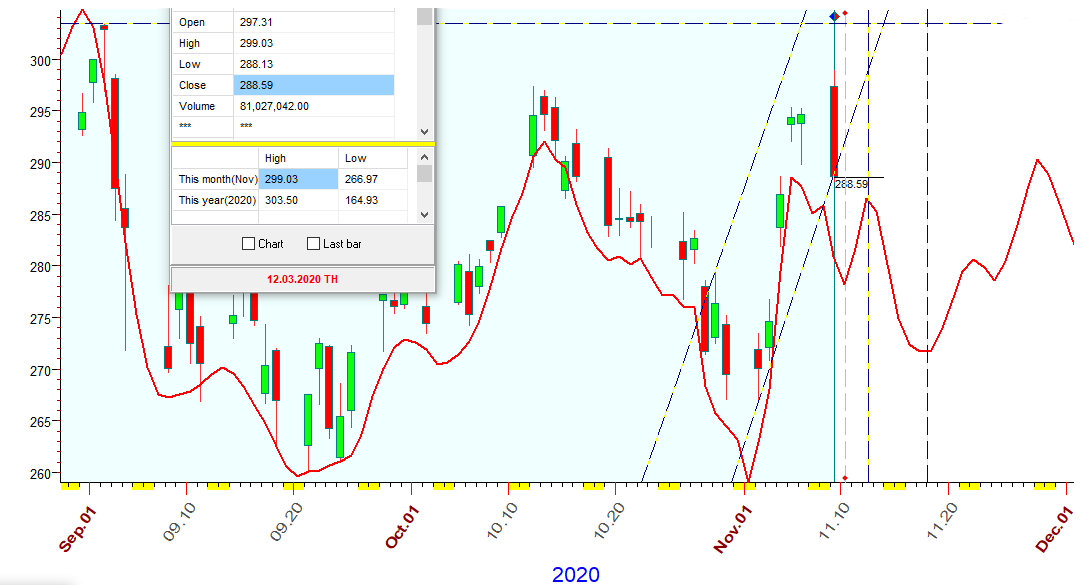Click the blue-red diamond cursor marker at chart top

coord(834,15)
